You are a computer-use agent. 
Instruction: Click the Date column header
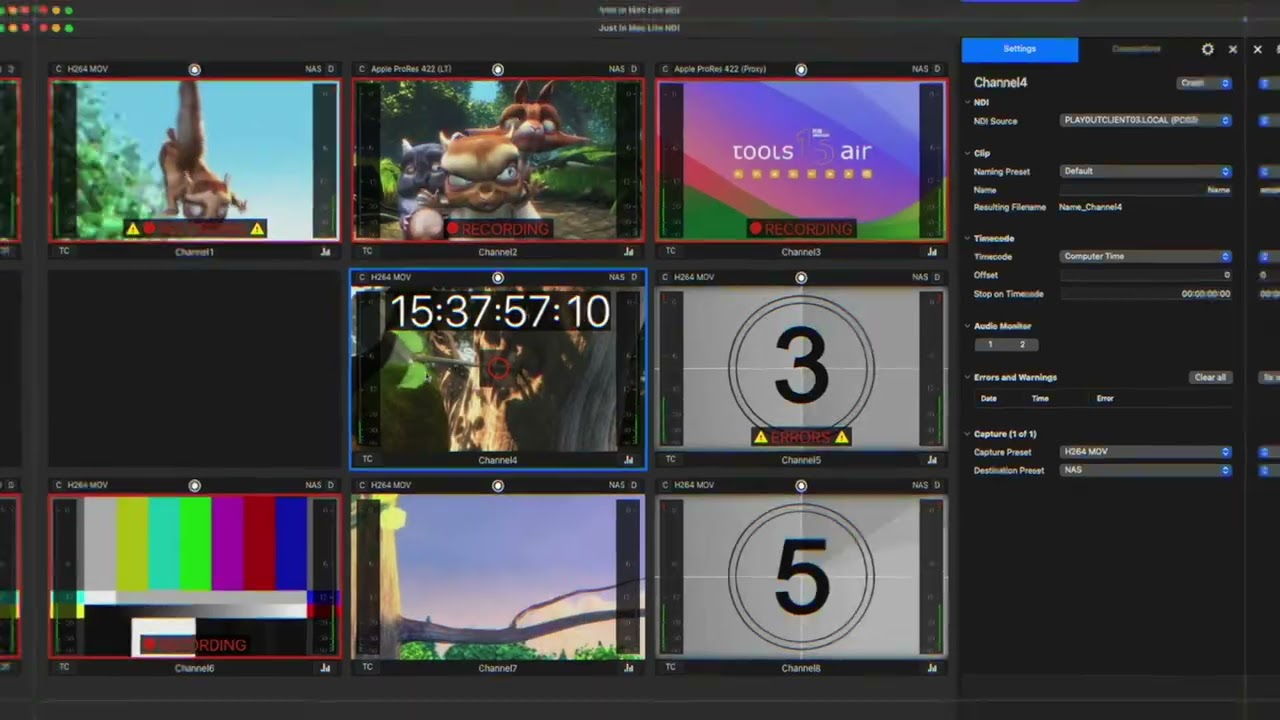click(x=988, y=398)
